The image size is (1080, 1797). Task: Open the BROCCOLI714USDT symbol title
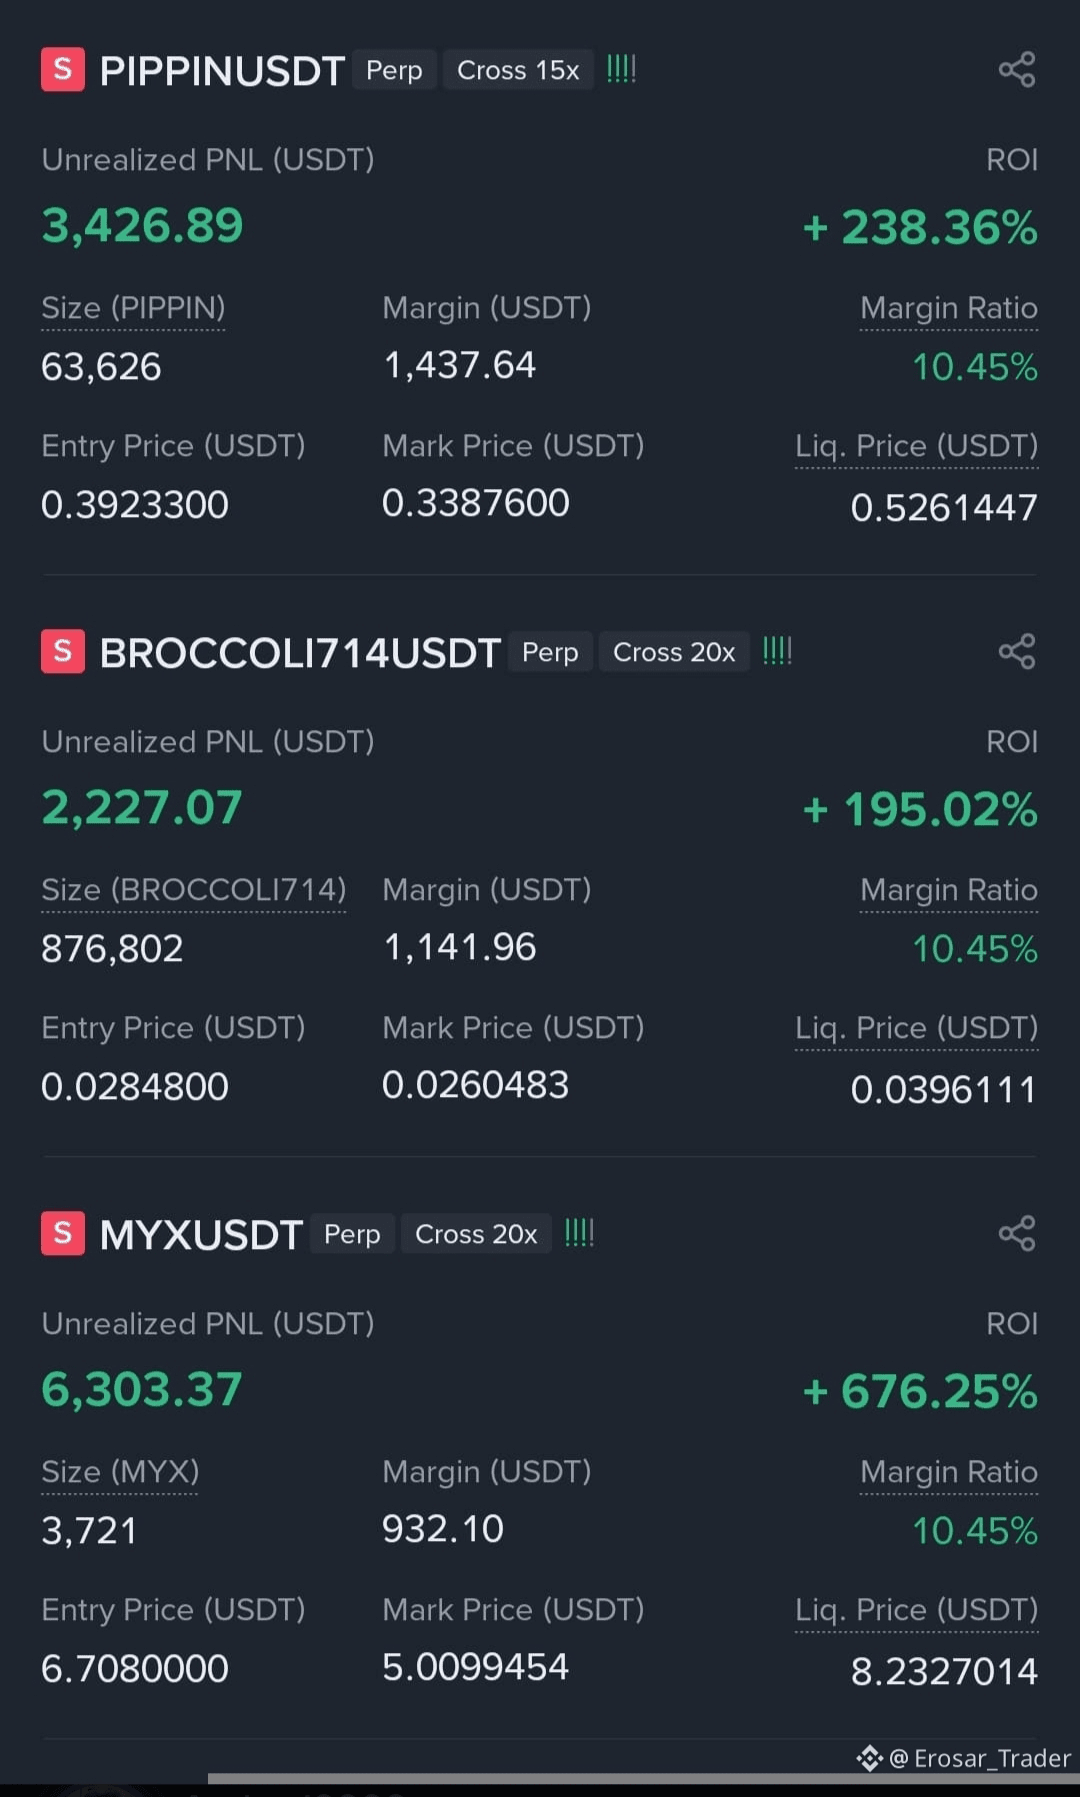(x=300, y=653)
